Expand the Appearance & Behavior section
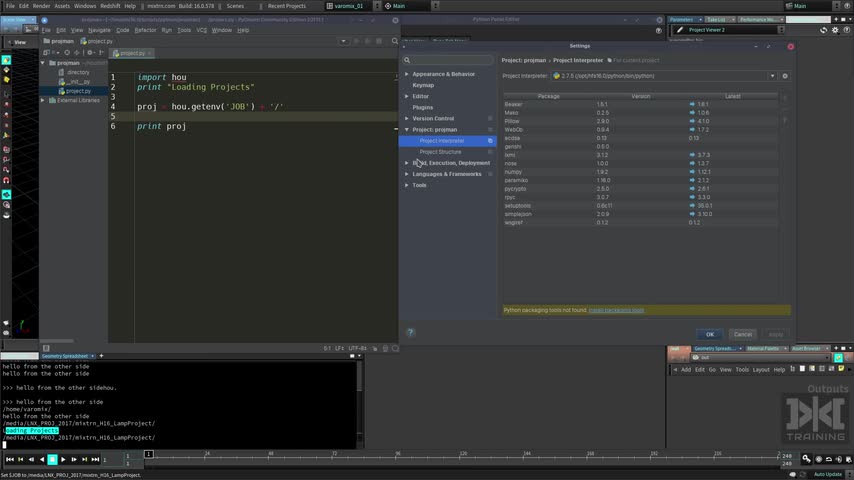This screenshot has height=480, width=854. click(407, 74)
